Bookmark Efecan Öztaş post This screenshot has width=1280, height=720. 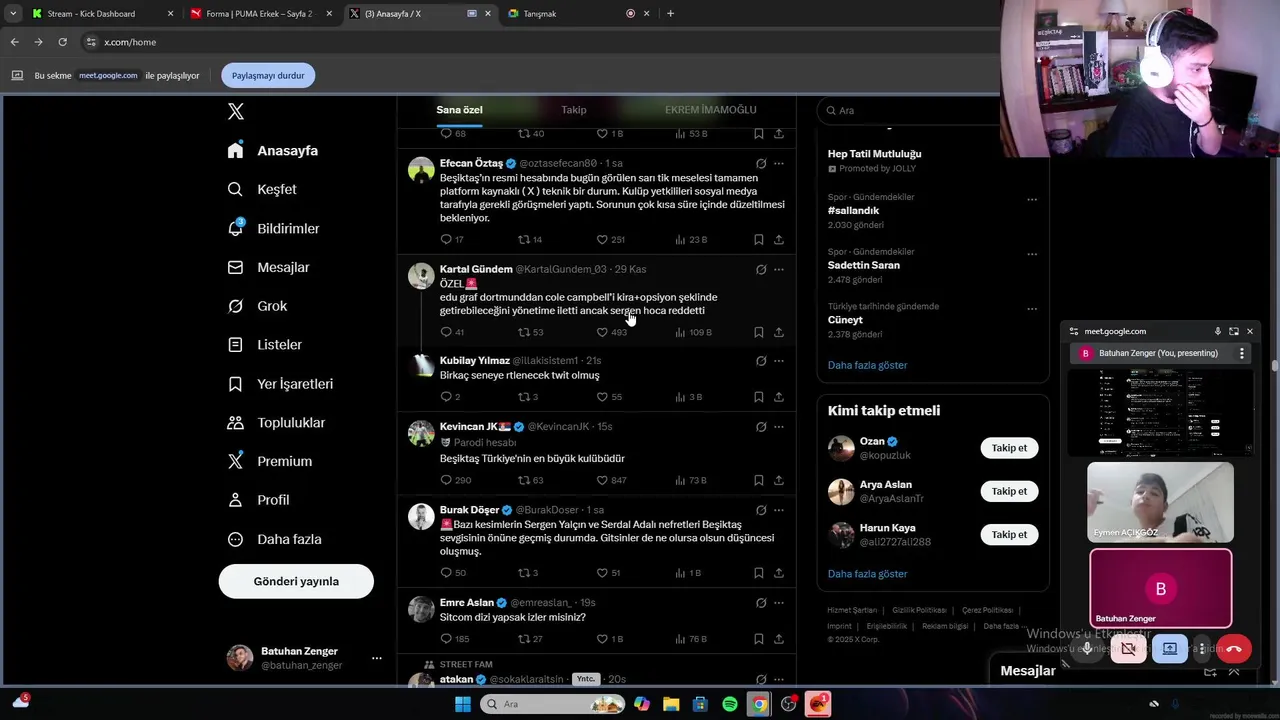(759, 240)
